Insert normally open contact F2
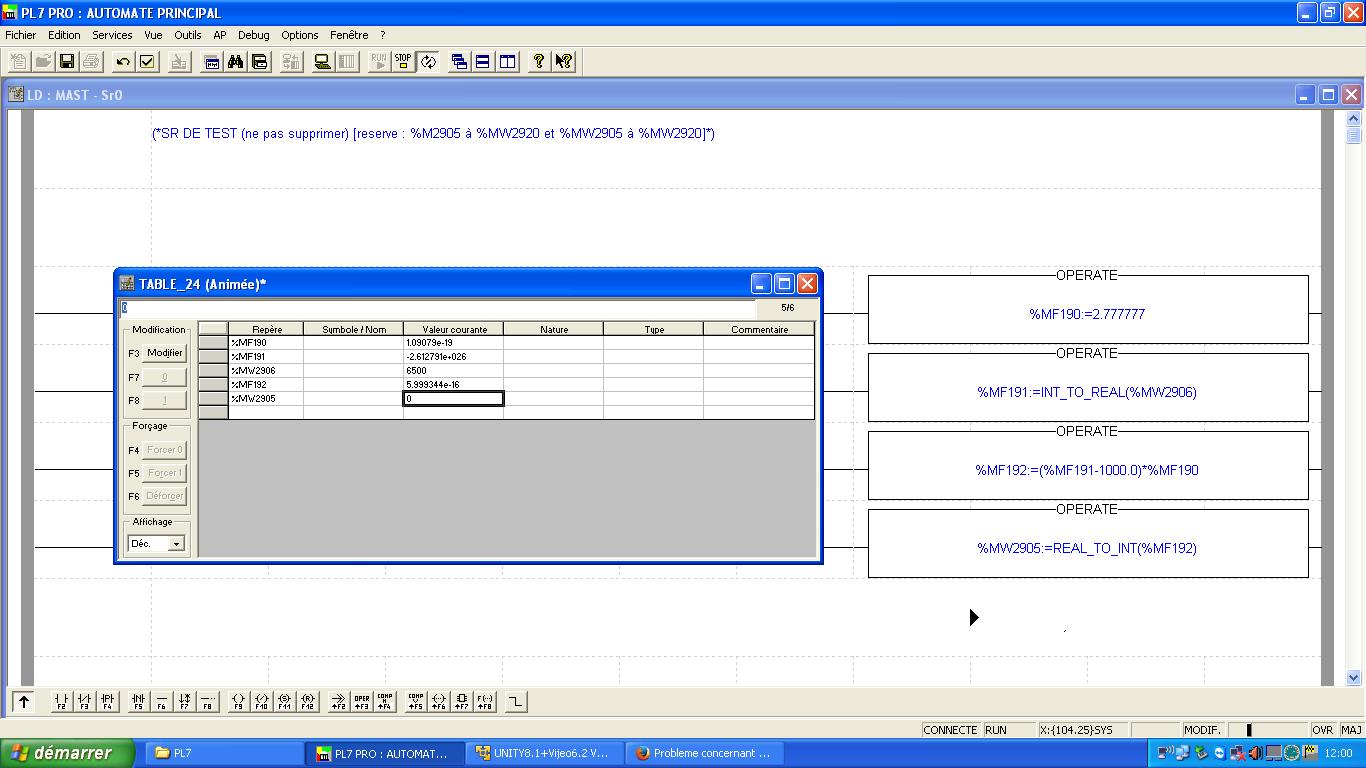The height and width of the screenshot is (768, 1366). click(61, 702)
